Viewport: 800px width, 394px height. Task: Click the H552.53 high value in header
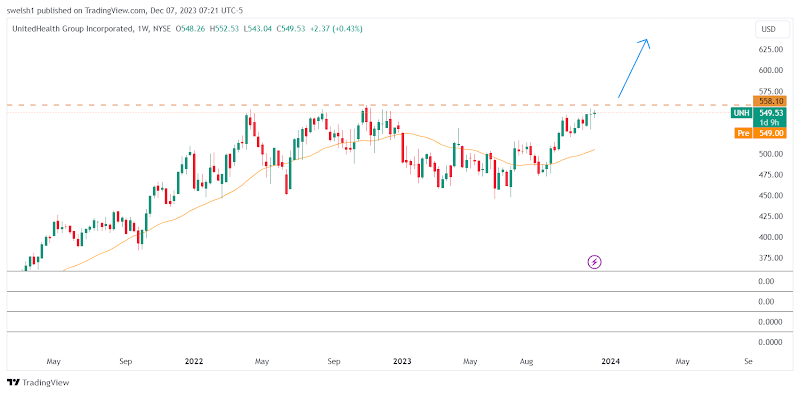click(x=223, y=29)
